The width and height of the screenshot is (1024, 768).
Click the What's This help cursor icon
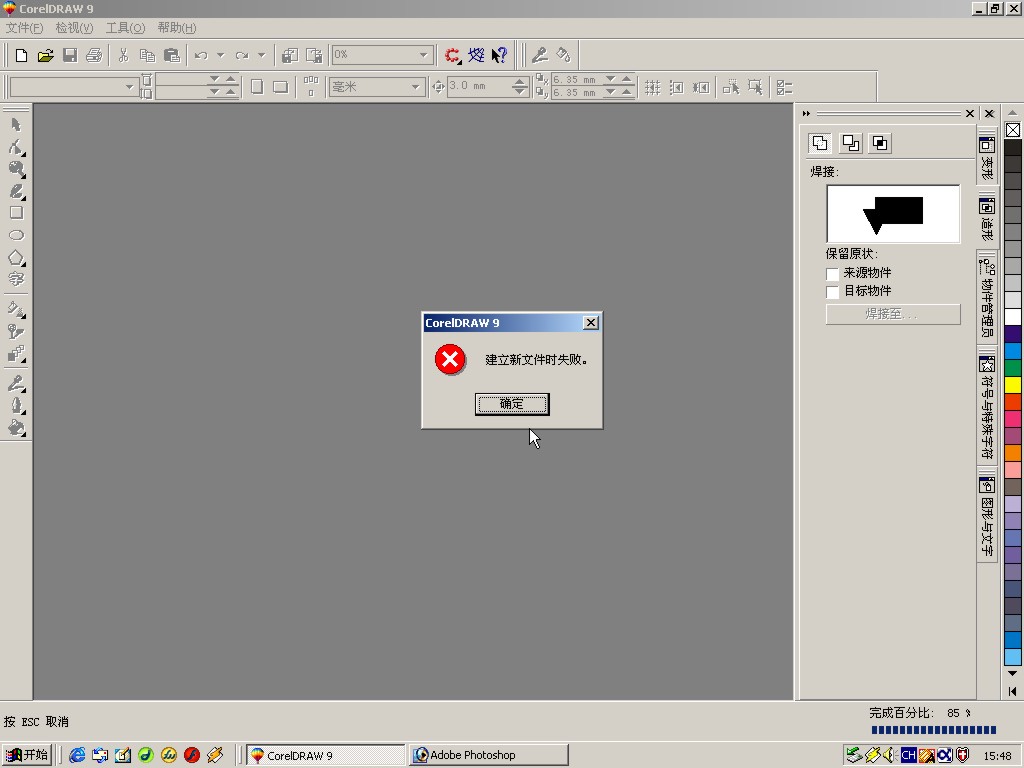click(500, 56)
